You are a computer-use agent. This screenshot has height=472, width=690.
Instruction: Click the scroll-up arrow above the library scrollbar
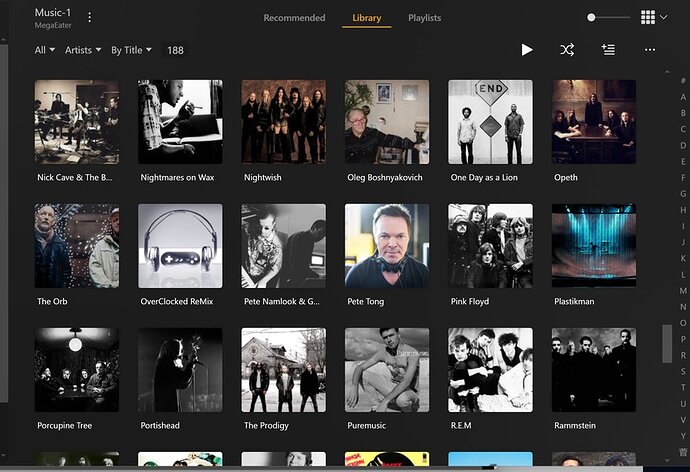pyautogui.click(x=667, y=71)
